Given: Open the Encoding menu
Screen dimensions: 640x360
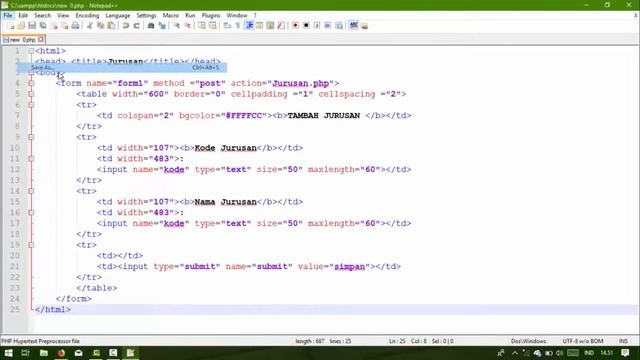Looking at the screenshot, I should [x=87, y=16].
